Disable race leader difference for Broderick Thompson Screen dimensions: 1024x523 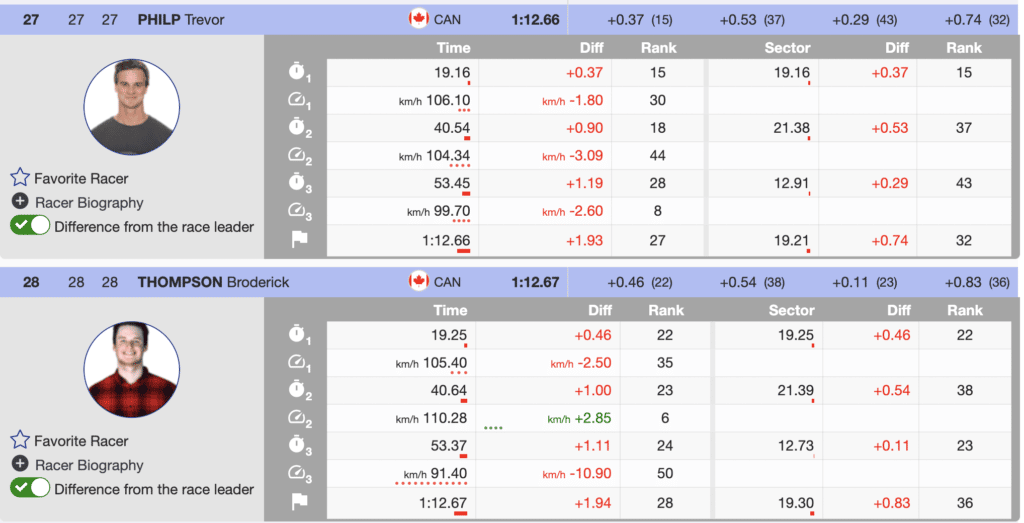[30, 489]
